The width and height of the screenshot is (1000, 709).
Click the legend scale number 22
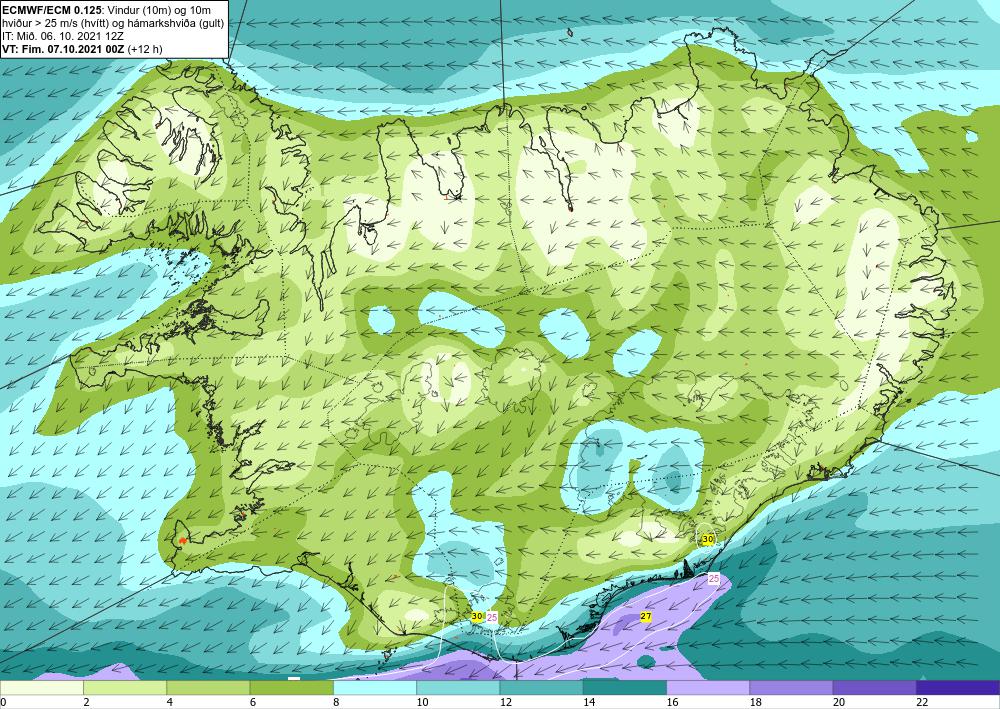[x=922, y=703]
